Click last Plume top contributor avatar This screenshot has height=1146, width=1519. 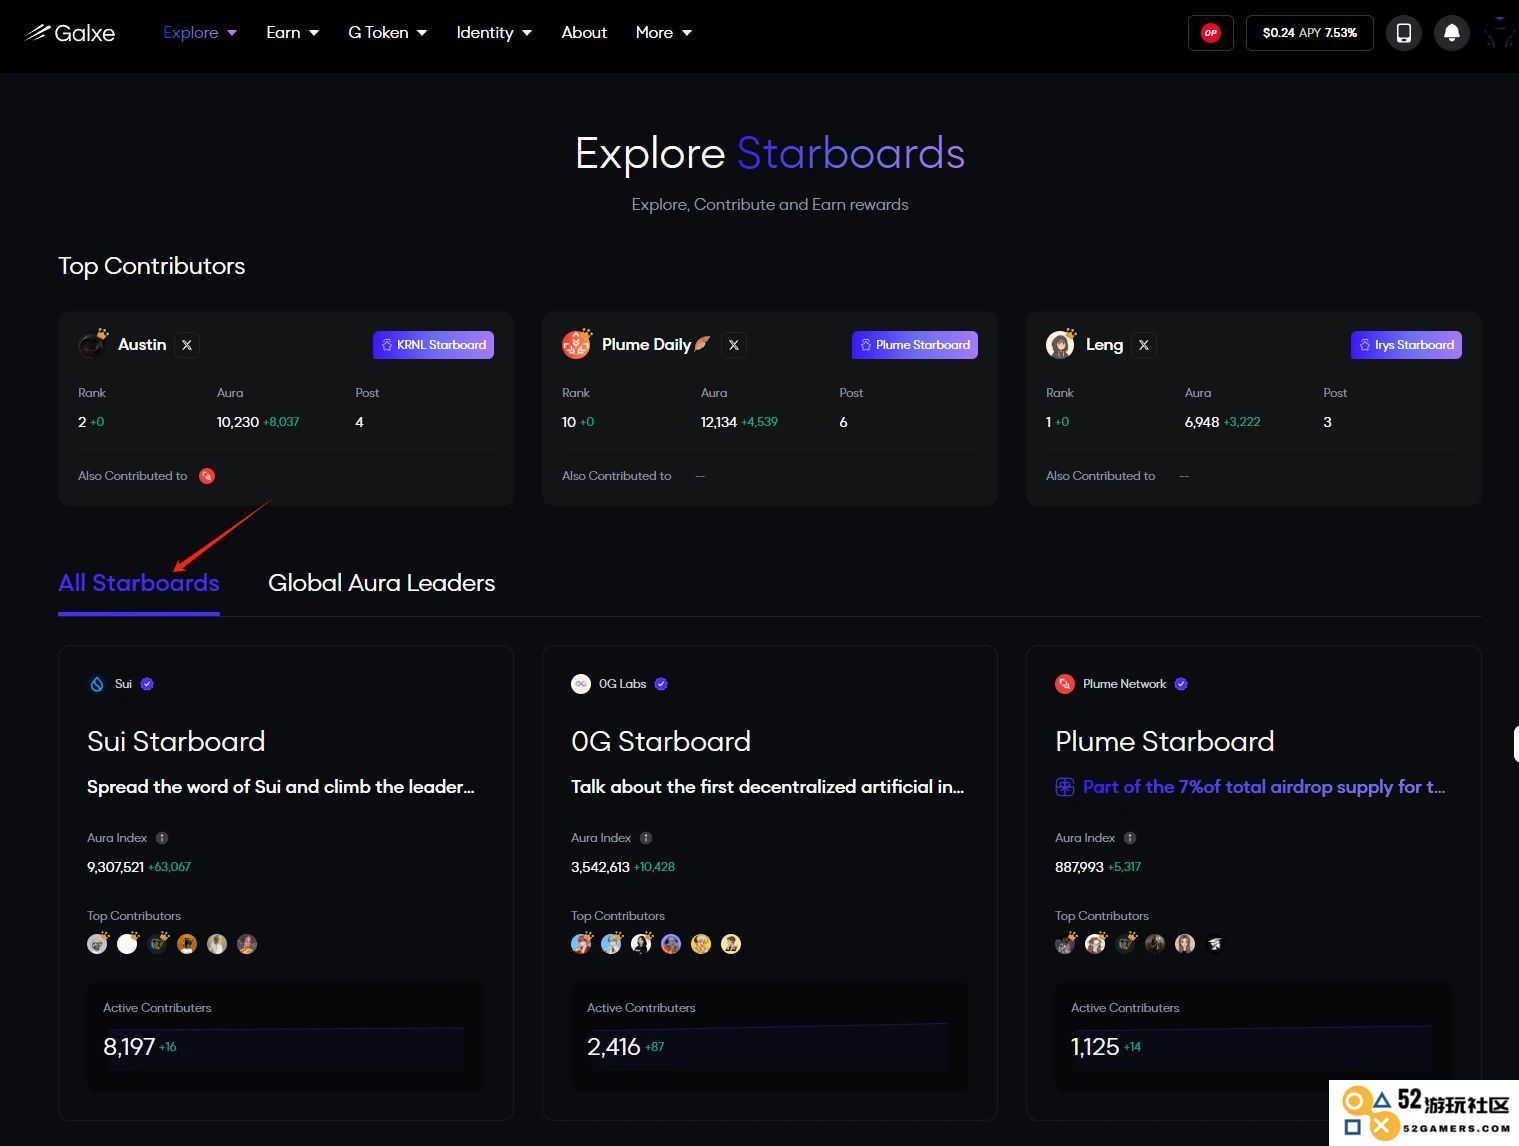(x=1215, y=944)
